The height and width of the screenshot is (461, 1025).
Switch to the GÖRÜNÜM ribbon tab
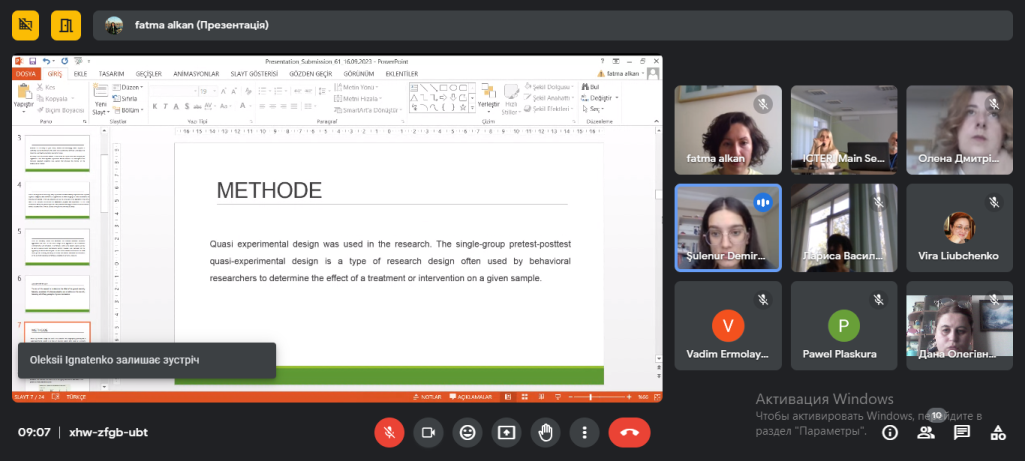[x=358, y=74]
